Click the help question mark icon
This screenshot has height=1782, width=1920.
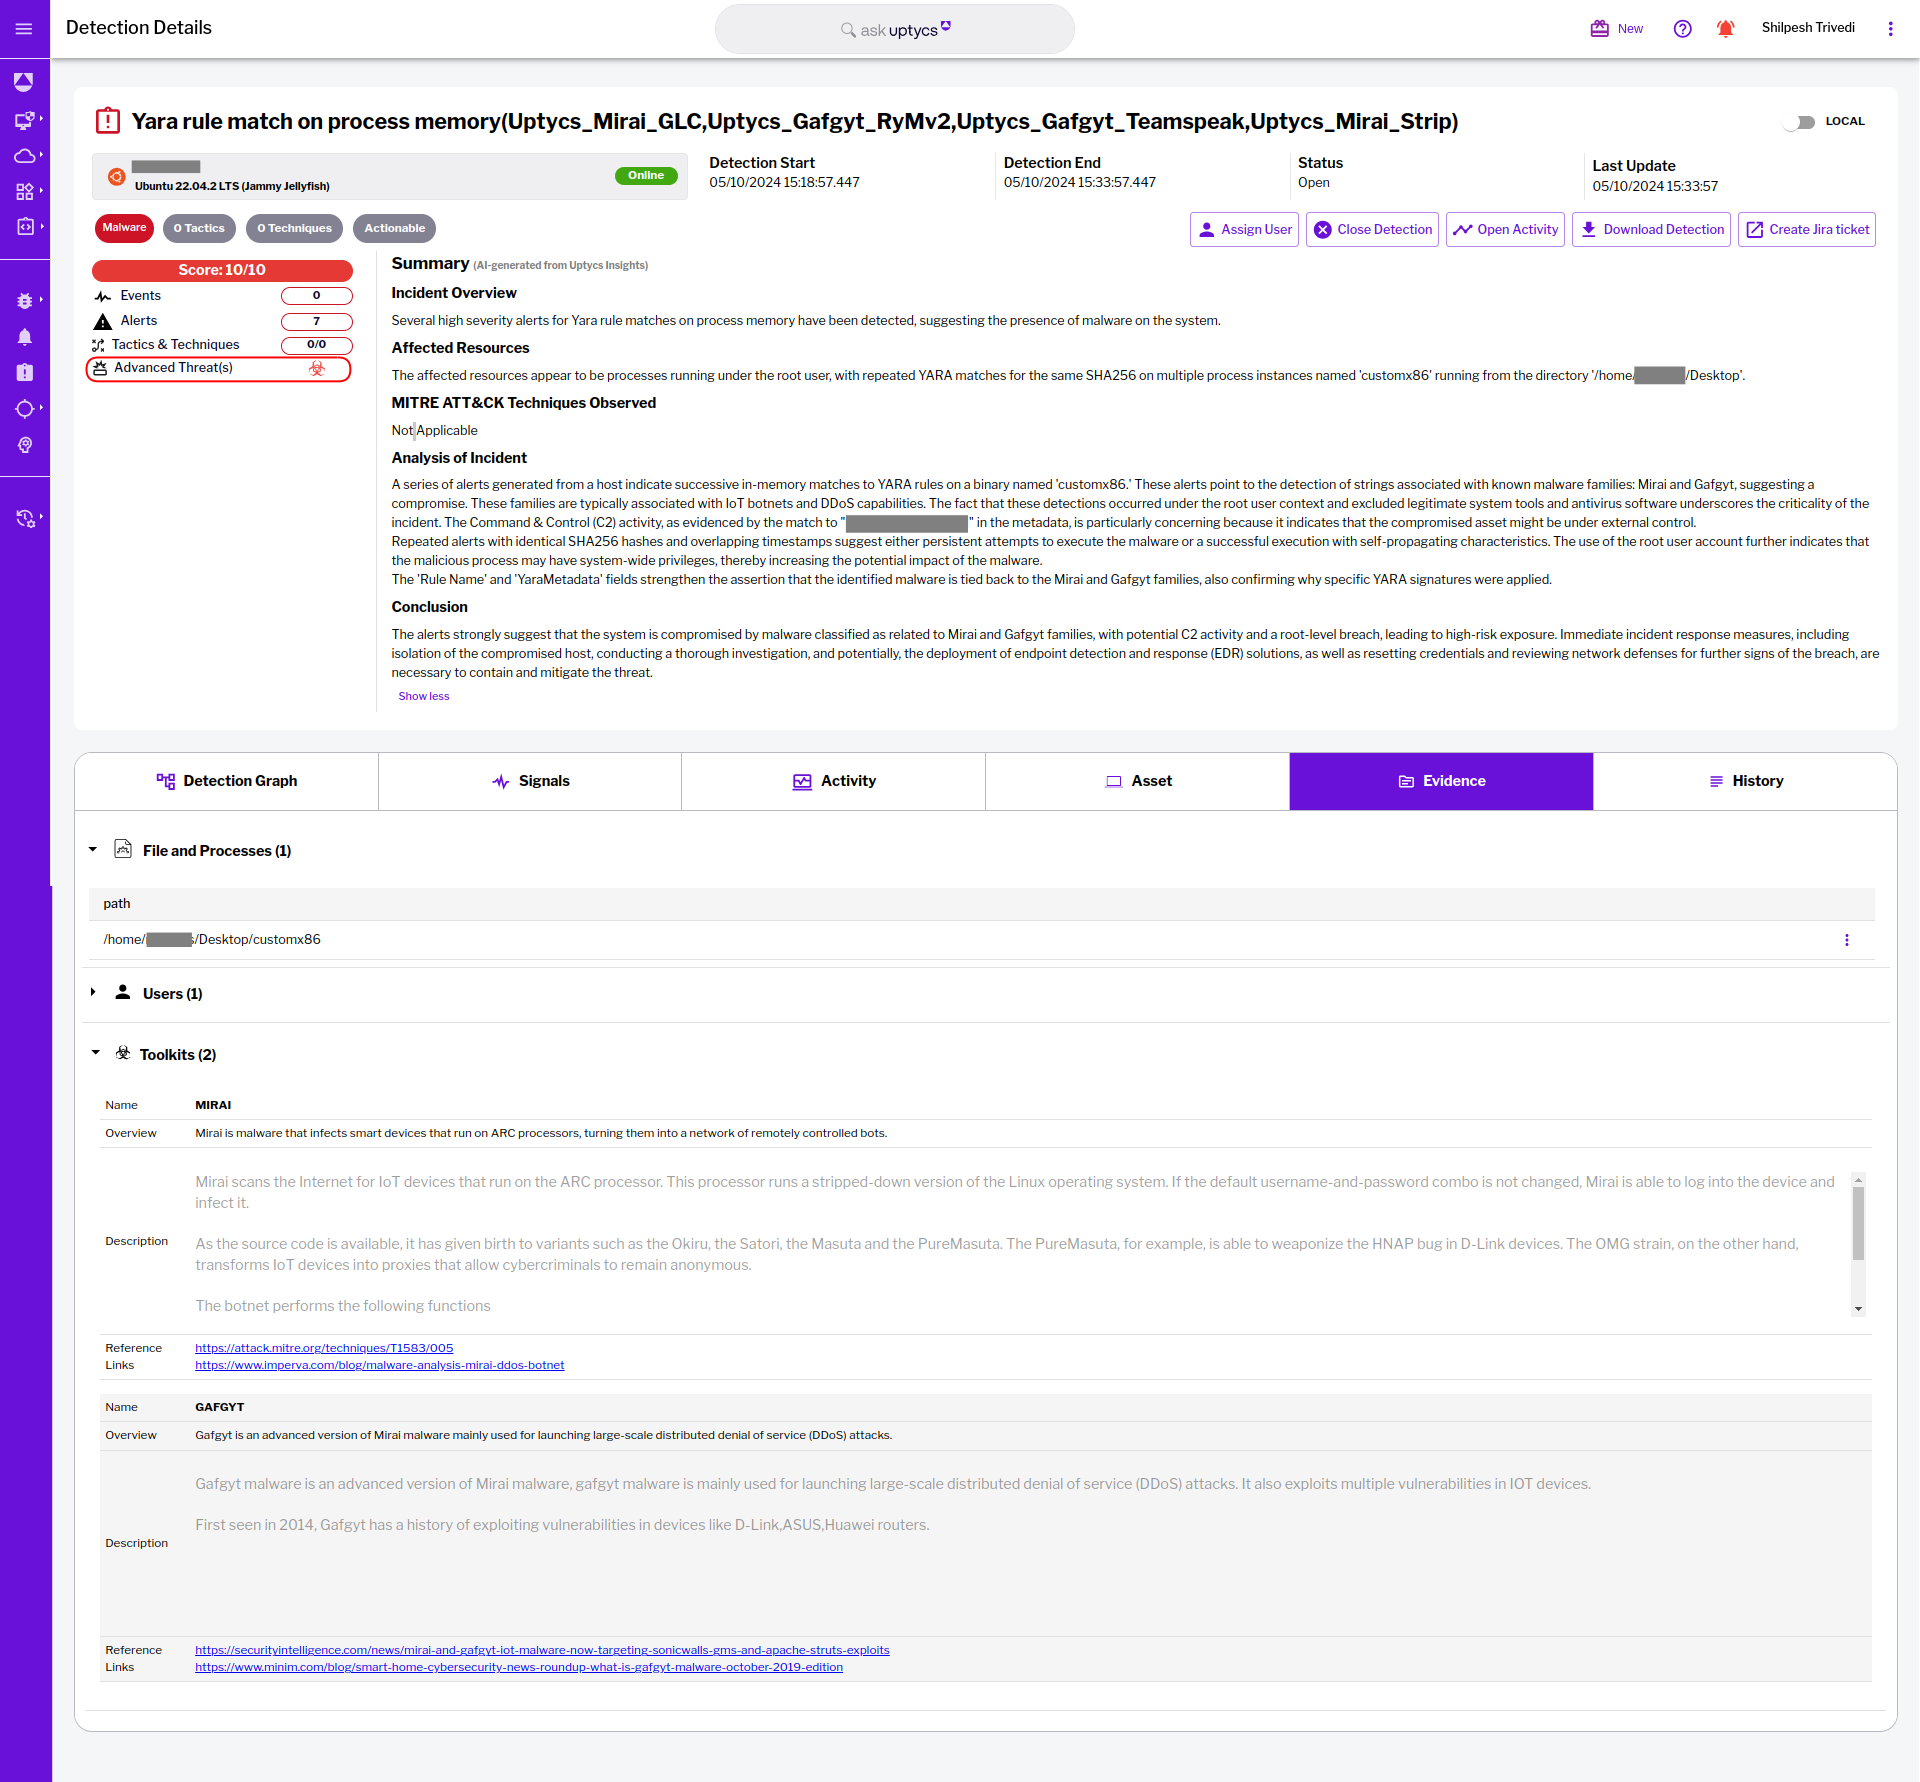pyautogui.click(x=1682, y=29)
